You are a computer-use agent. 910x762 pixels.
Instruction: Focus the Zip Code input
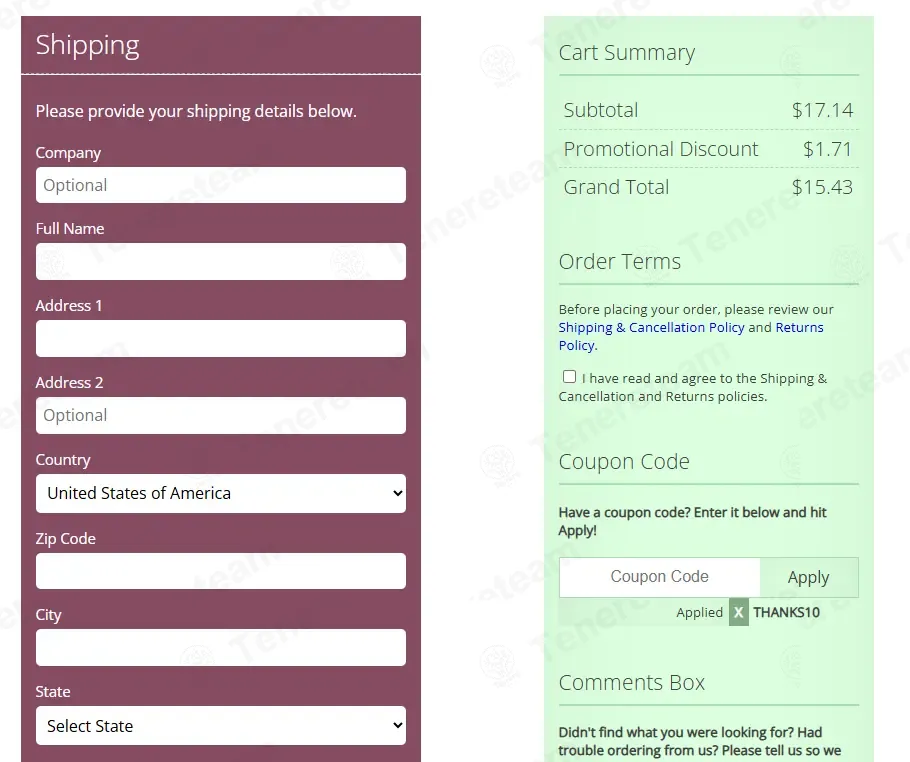click(x=220, y=571)
